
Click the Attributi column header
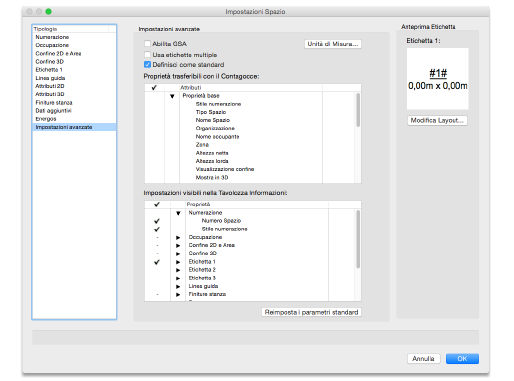pyautogui.click(x=251, y=88)
